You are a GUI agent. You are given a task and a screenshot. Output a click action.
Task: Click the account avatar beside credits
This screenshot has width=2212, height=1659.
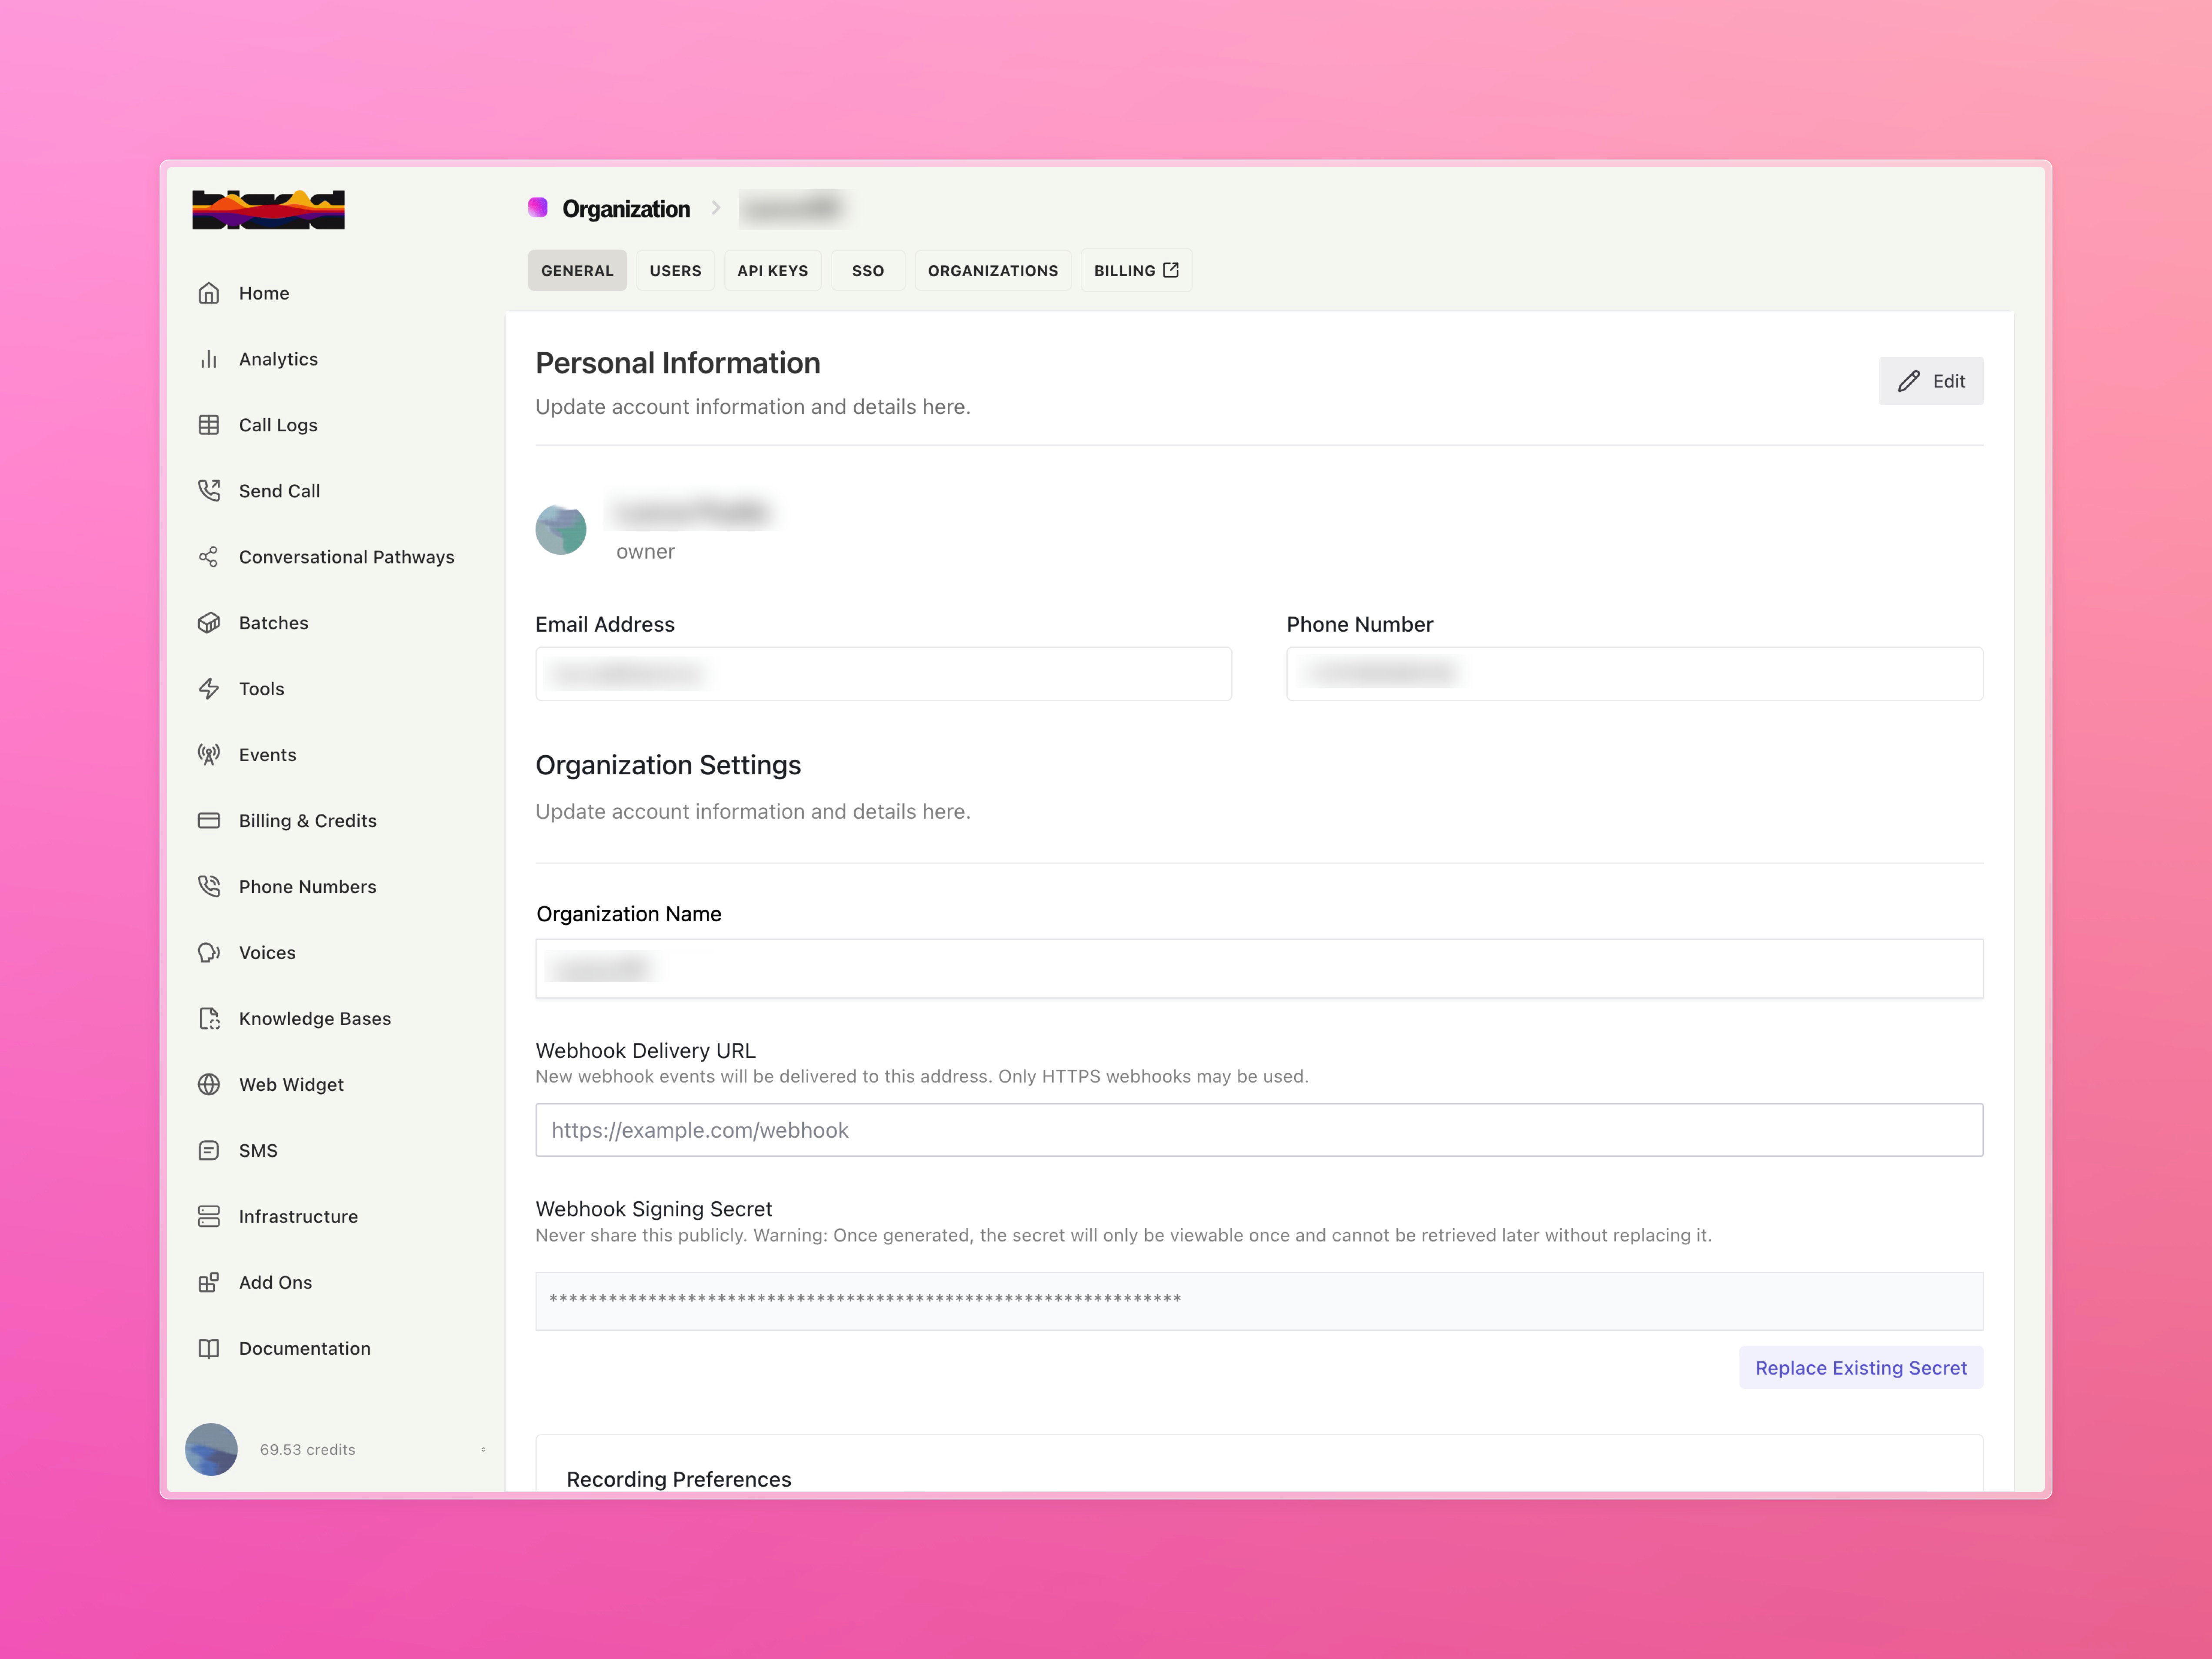point(211,1449)
